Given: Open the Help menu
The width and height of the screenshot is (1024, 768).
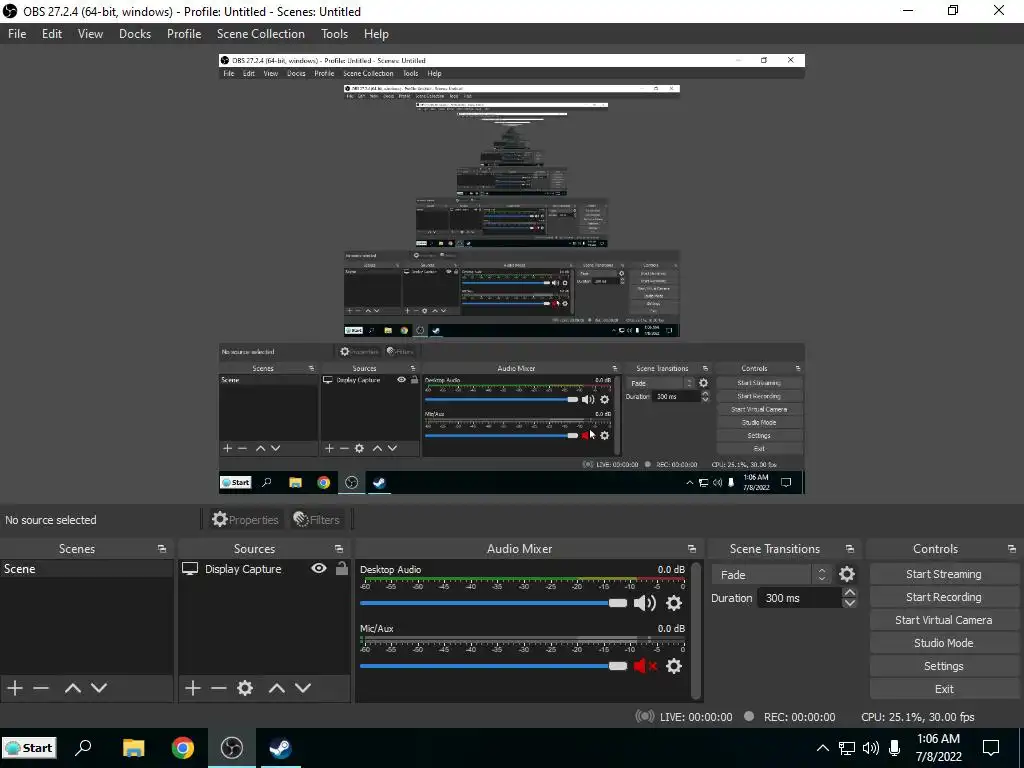Looking at the screenshot, I should (376, 34).
